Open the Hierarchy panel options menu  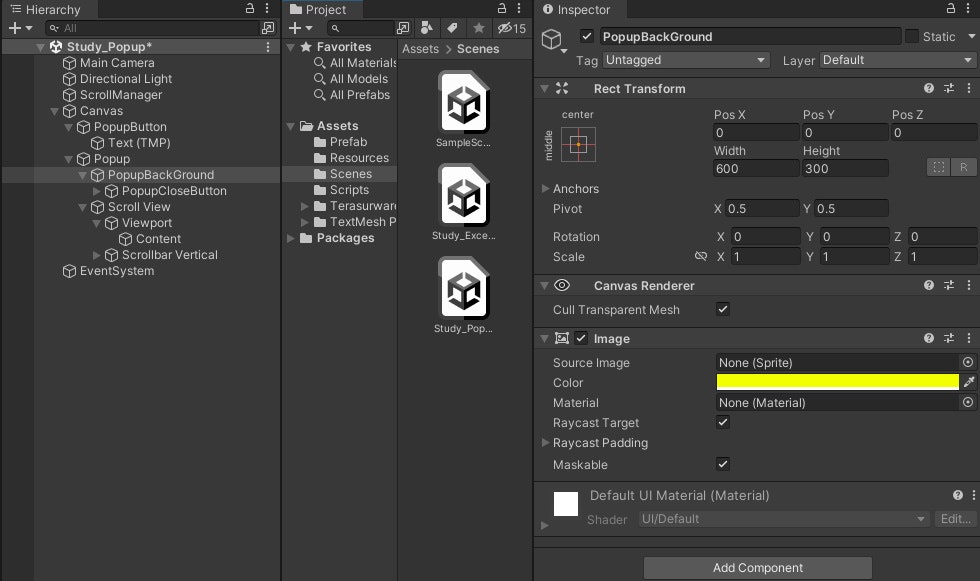[267, 9]
